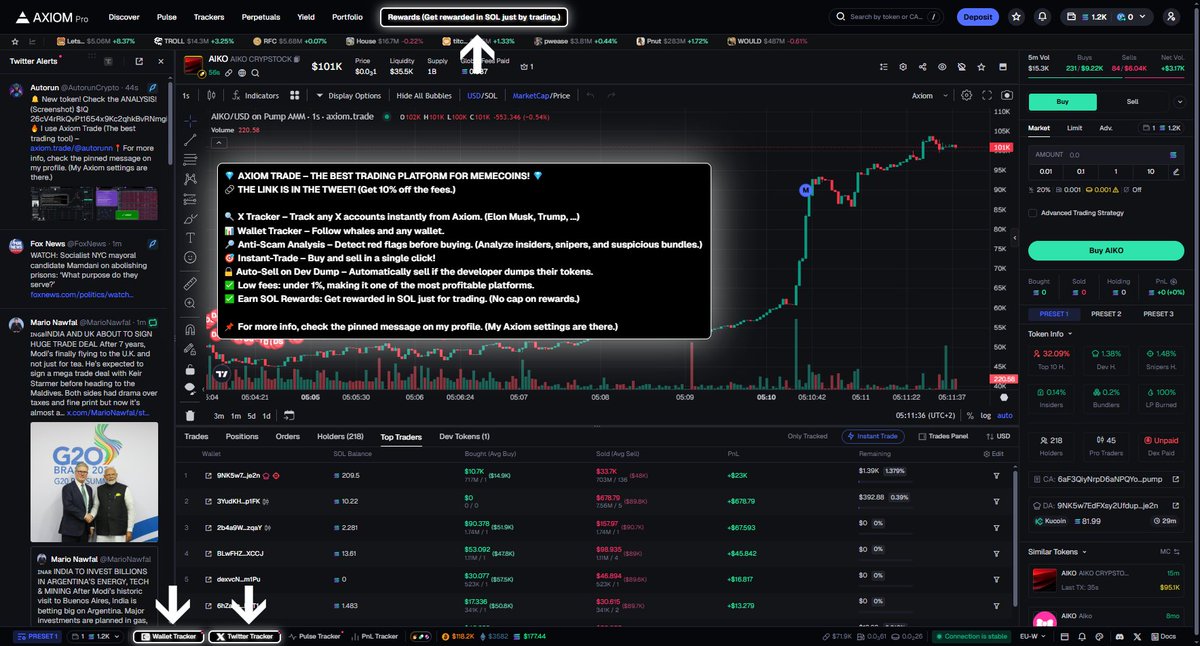1200x646 pixels.
Task: Go to the Pulse page
Action: click(x=167, y=17)
